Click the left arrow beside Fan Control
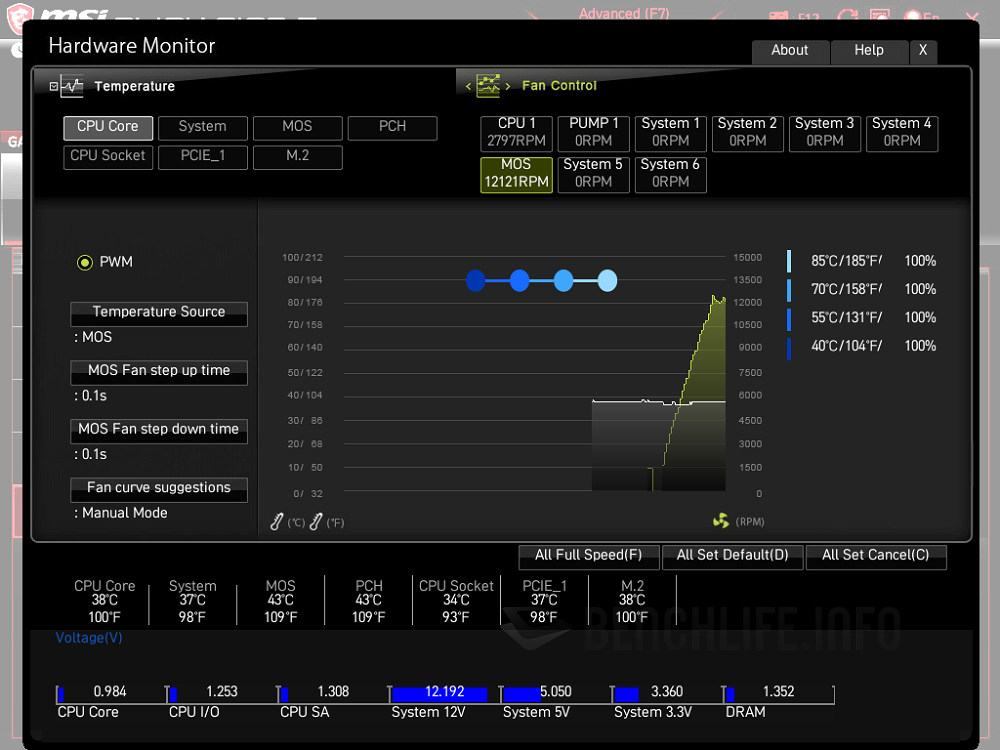 [x=468, y=86]
